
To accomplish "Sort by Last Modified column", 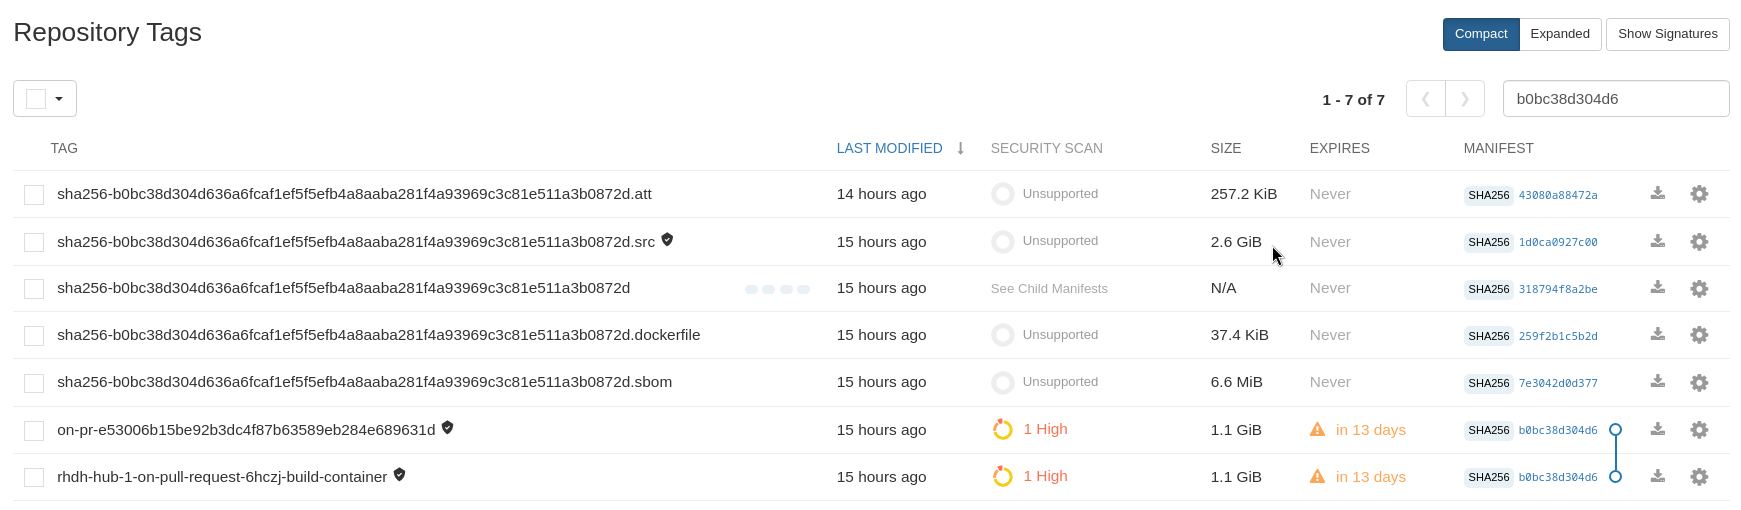I will coord(889,148).
